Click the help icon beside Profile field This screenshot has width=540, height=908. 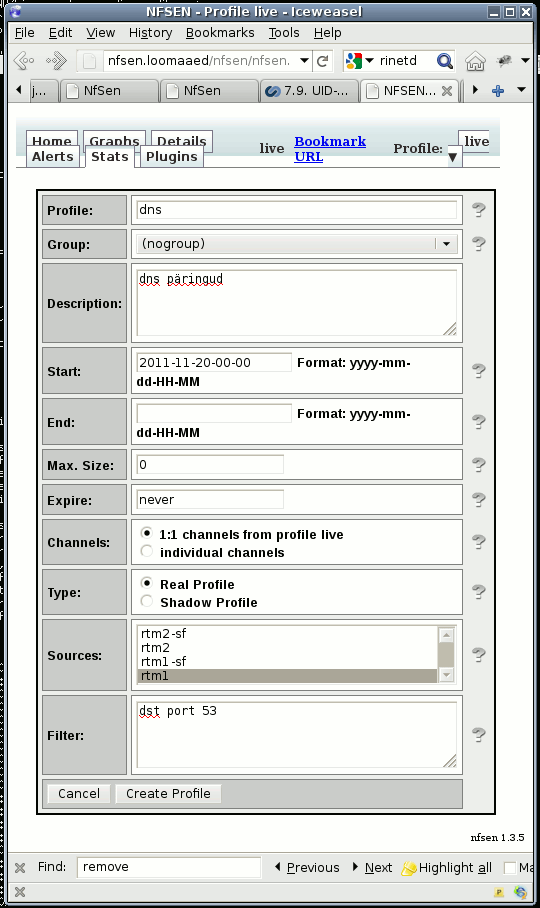[478, 210]
